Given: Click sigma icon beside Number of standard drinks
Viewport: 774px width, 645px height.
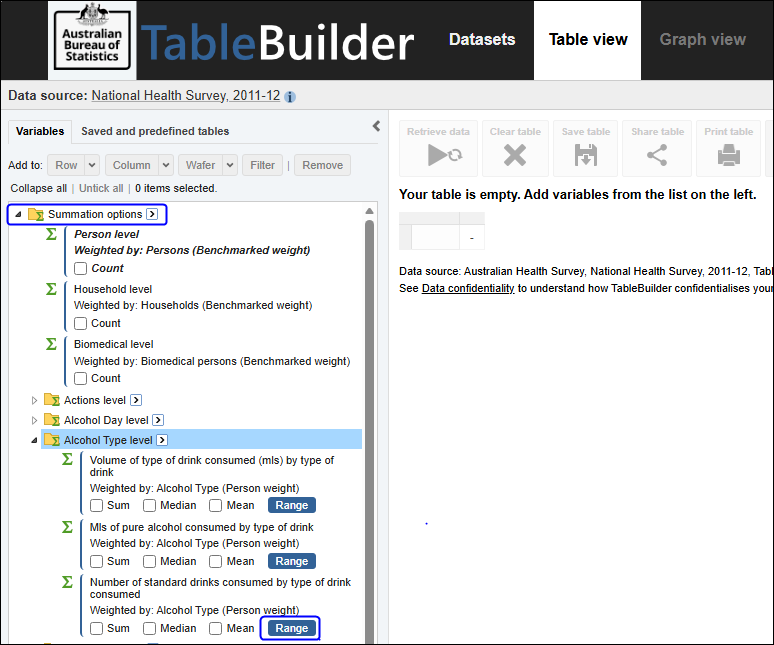Looking at the screenshot, I should (x=67, y=582).
